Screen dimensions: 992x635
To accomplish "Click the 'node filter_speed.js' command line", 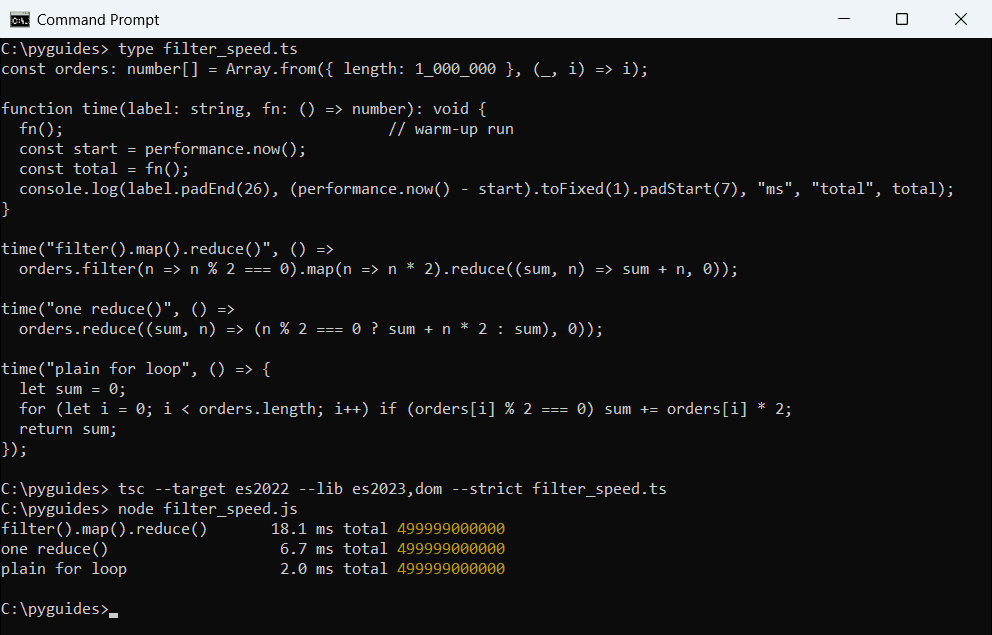I will tap(149, 509).
